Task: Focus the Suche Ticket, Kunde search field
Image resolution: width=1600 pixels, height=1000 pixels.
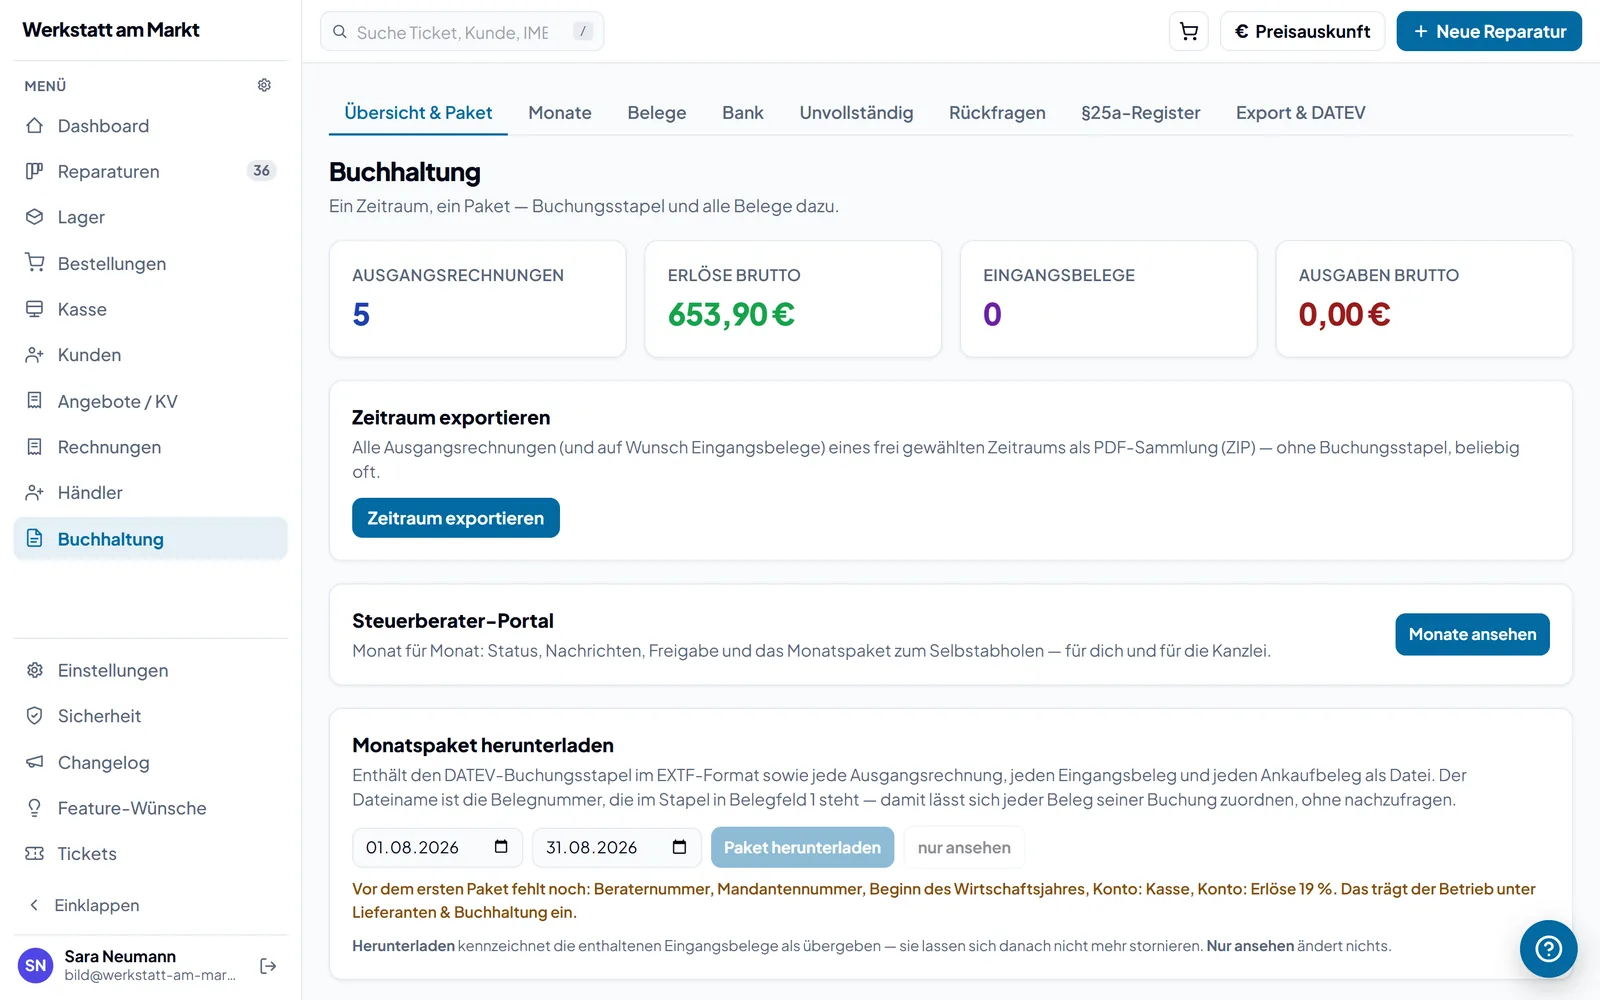Action: tap(462, 32)
